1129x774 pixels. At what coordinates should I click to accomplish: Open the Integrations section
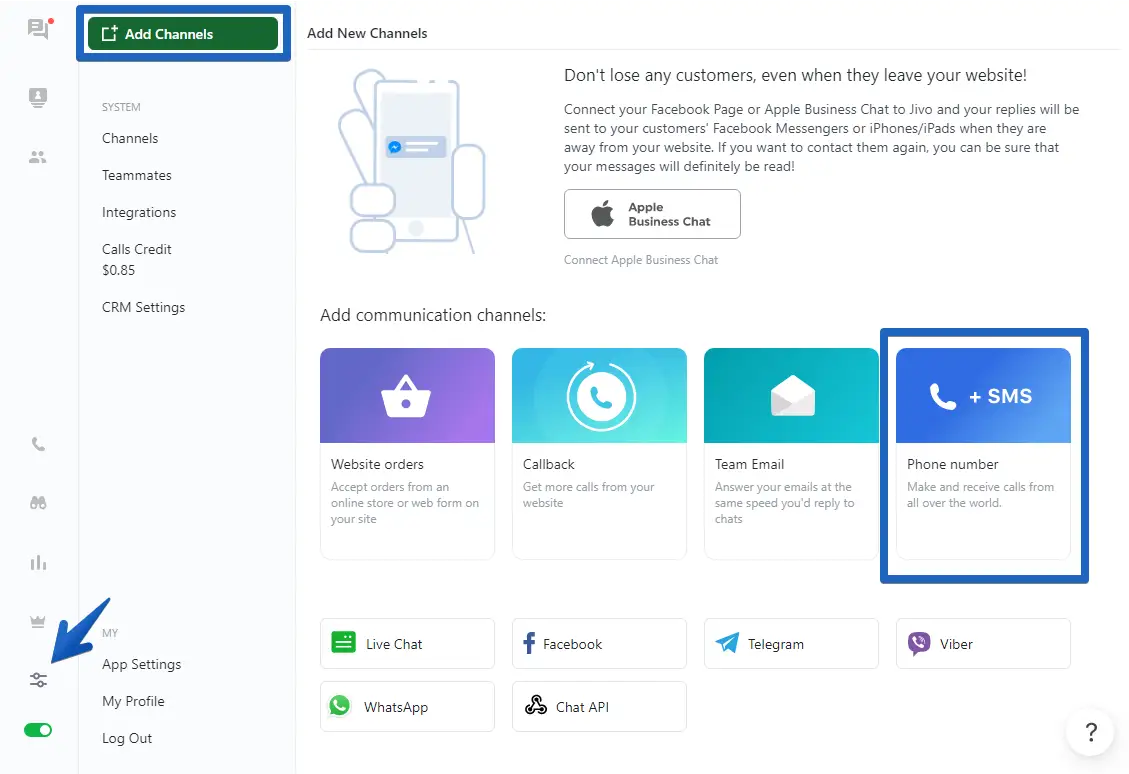point(139,212)
